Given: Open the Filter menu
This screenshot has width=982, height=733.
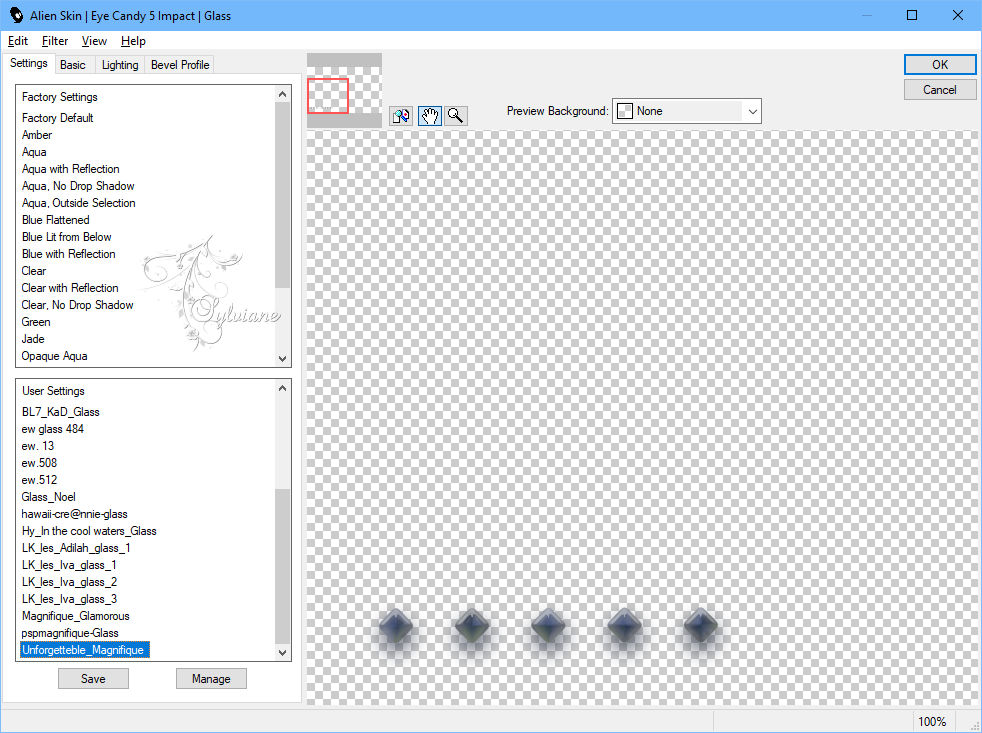Looking at the screenshot, I should [x=54, y=41].
